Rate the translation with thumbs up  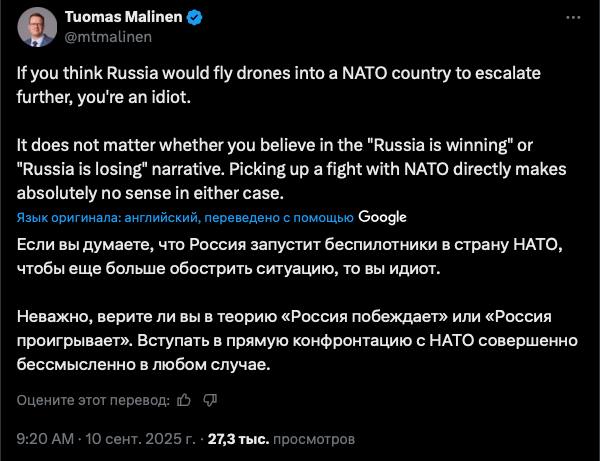coord(183,401)
